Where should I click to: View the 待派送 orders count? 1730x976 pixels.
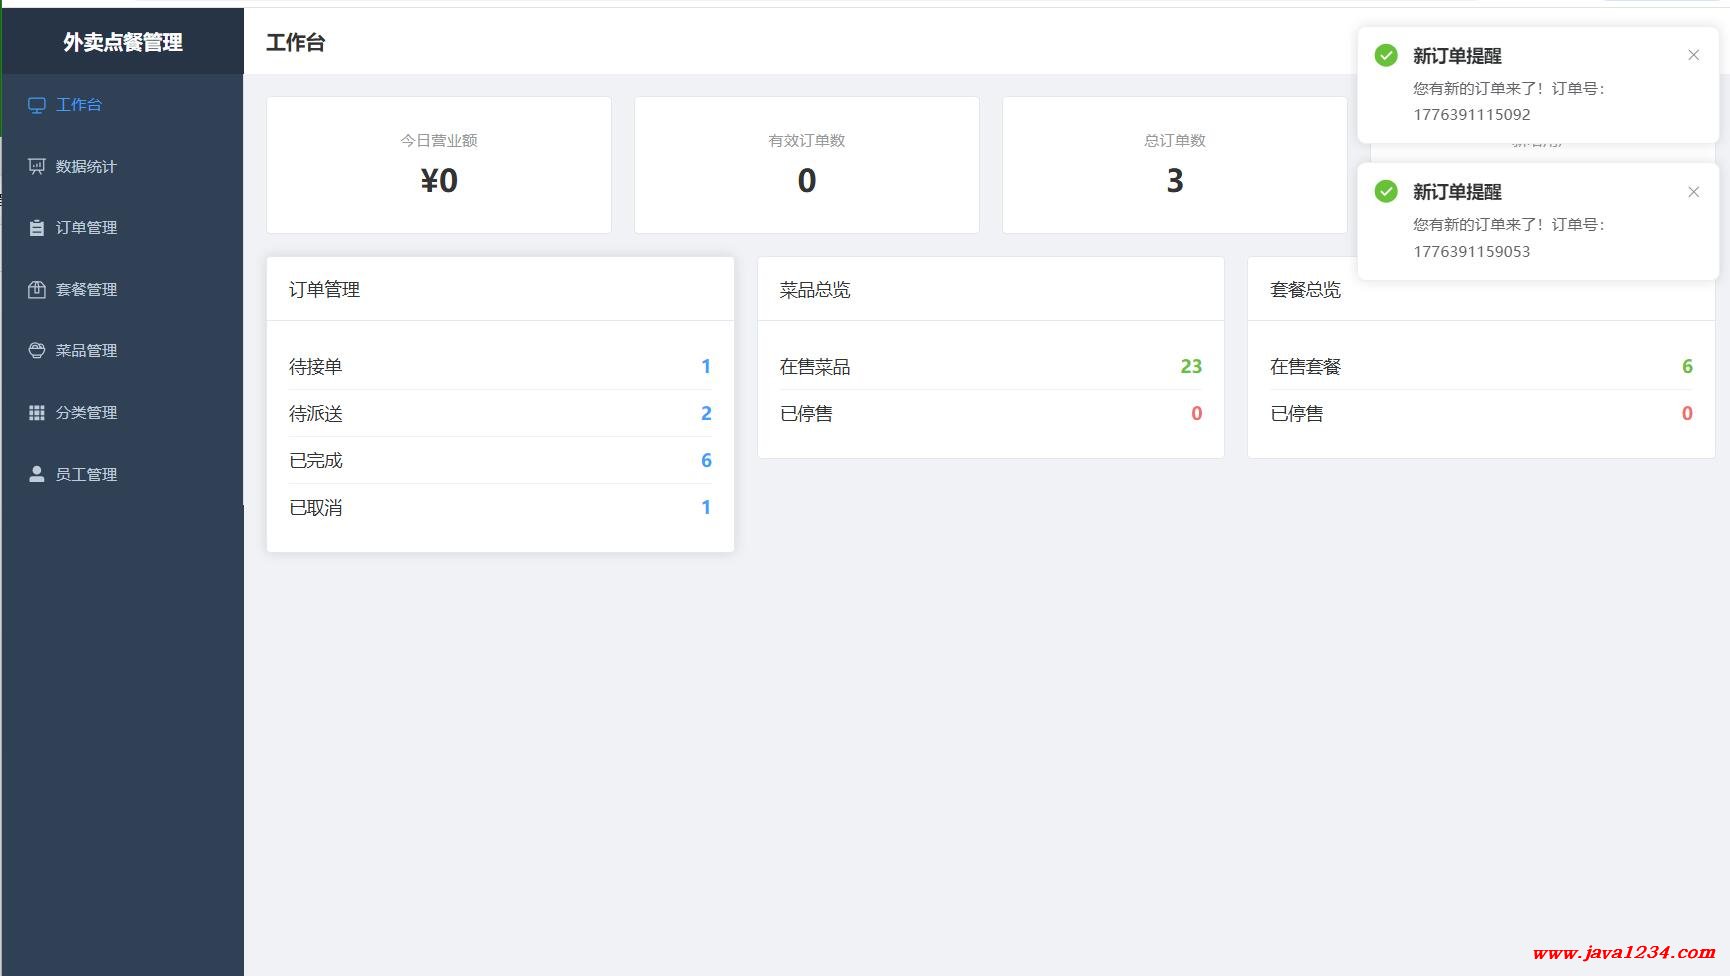coord(705,414)
